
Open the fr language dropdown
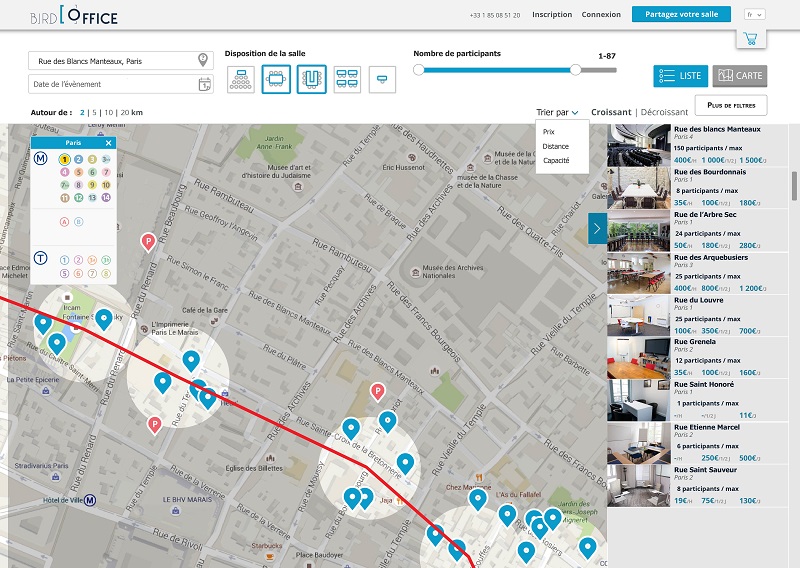754,15
